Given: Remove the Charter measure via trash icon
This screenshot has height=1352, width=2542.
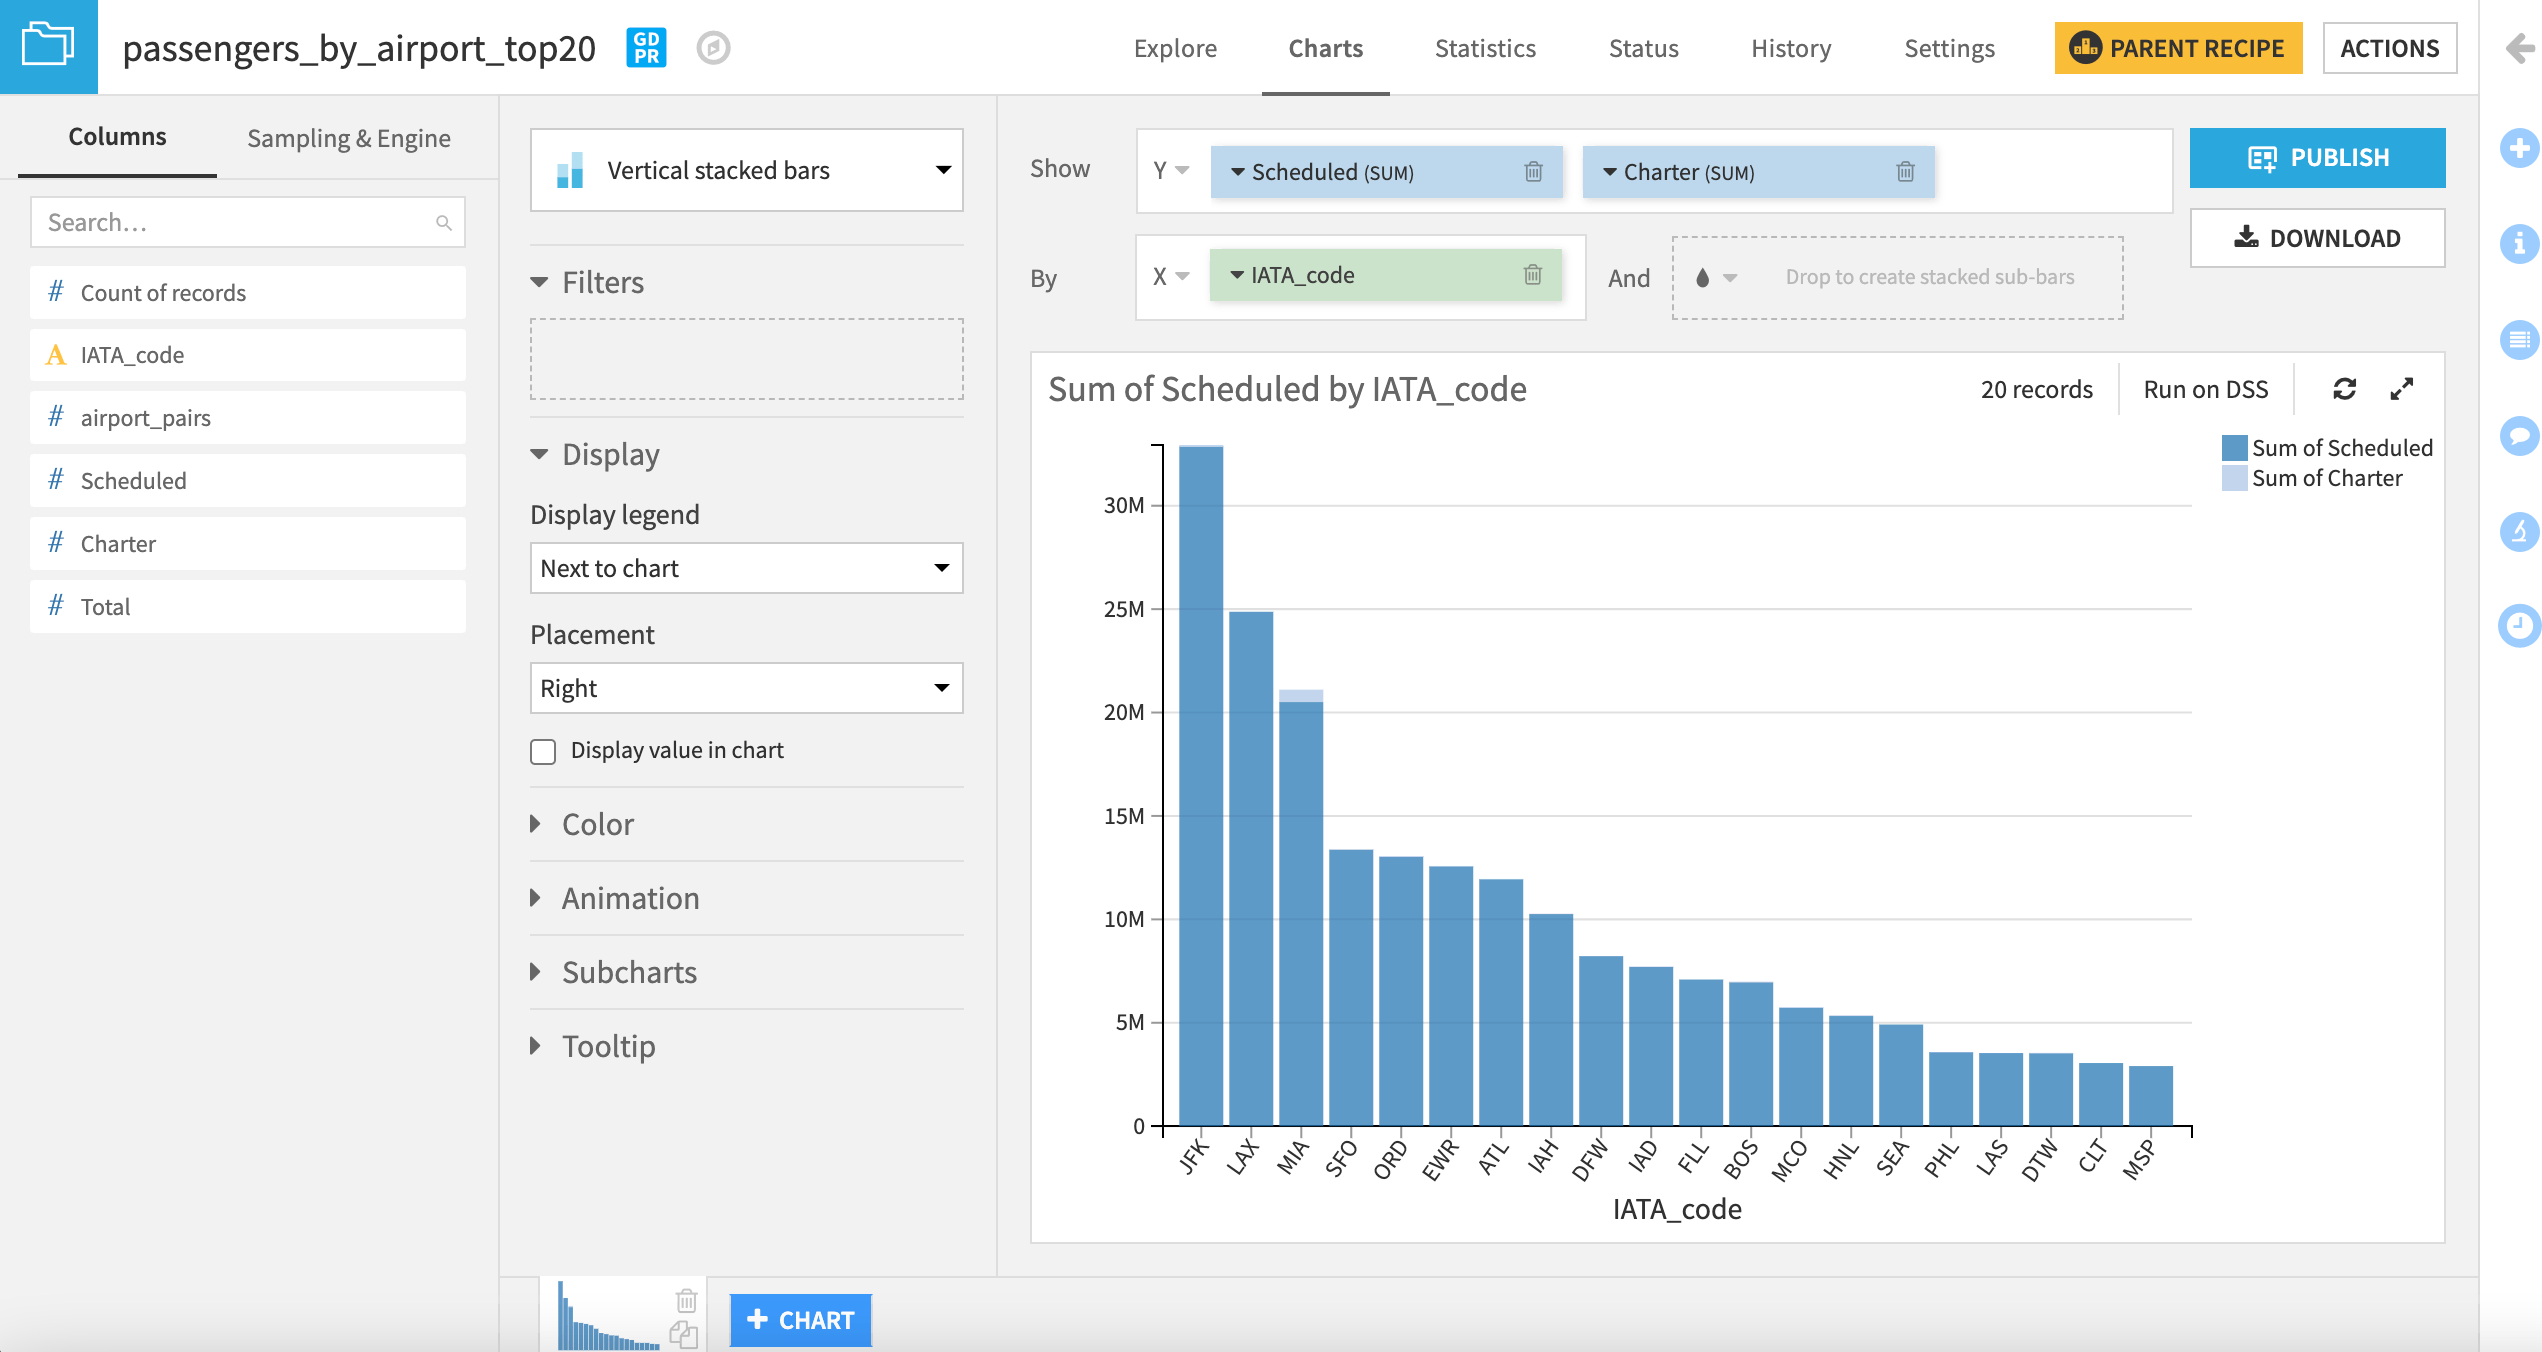Looking at the screenshot, I should [x=1904, y=171].
